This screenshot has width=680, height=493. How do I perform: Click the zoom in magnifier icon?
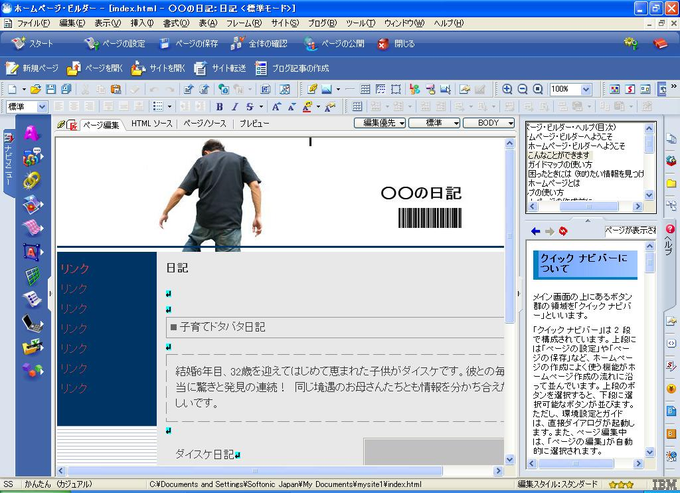507,89
